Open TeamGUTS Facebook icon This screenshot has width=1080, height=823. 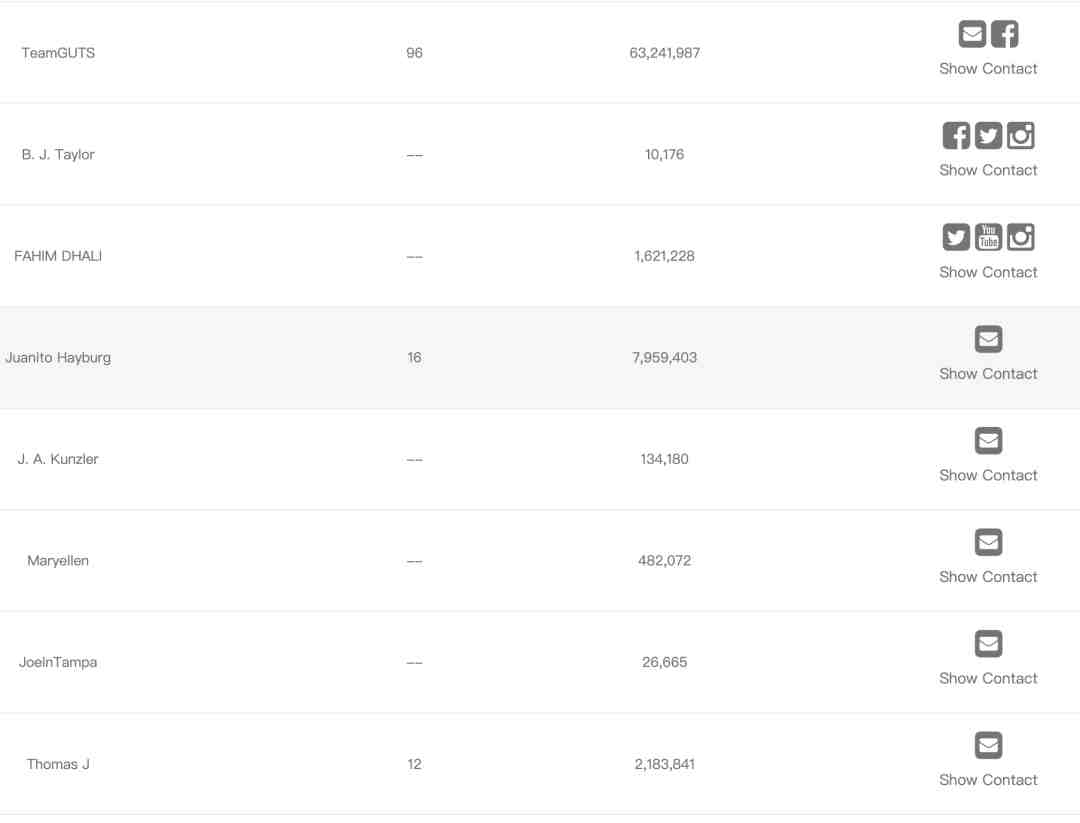[x=1004, y=34]
